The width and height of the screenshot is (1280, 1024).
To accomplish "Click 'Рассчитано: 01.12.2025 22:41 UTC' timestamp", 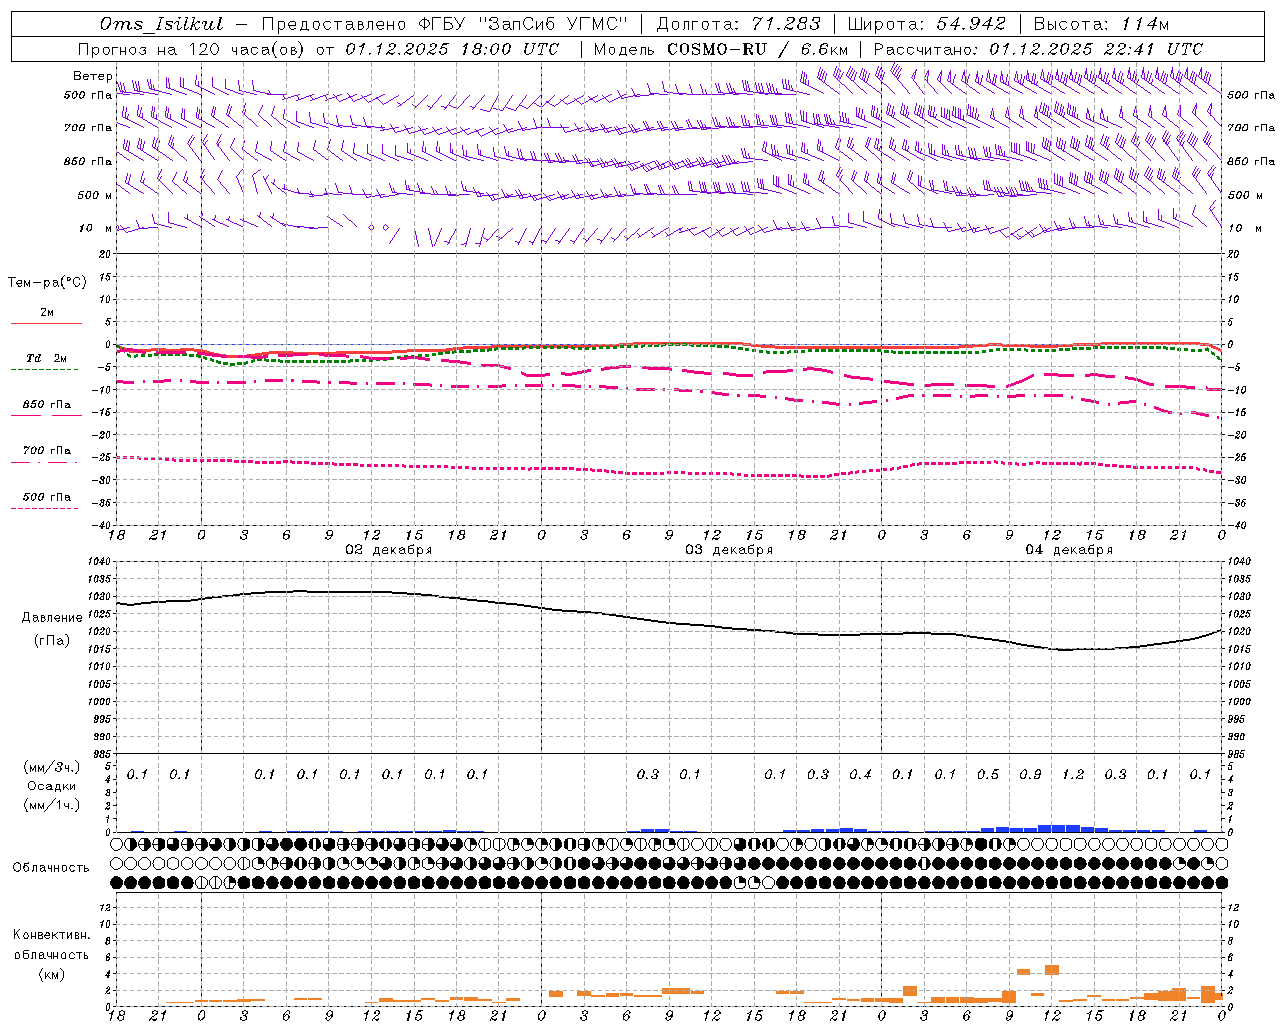I will (1038, 49).
